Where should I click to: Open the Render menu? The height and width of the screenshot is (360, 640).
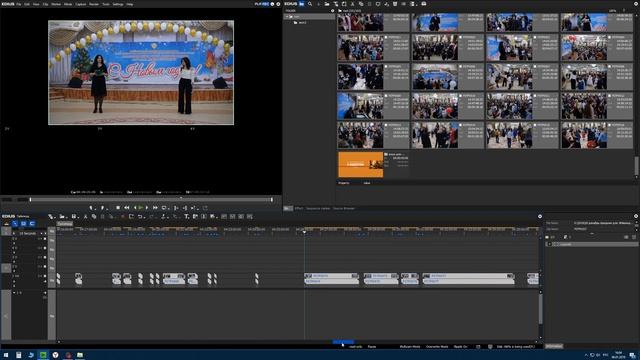(x=94, y=4)
